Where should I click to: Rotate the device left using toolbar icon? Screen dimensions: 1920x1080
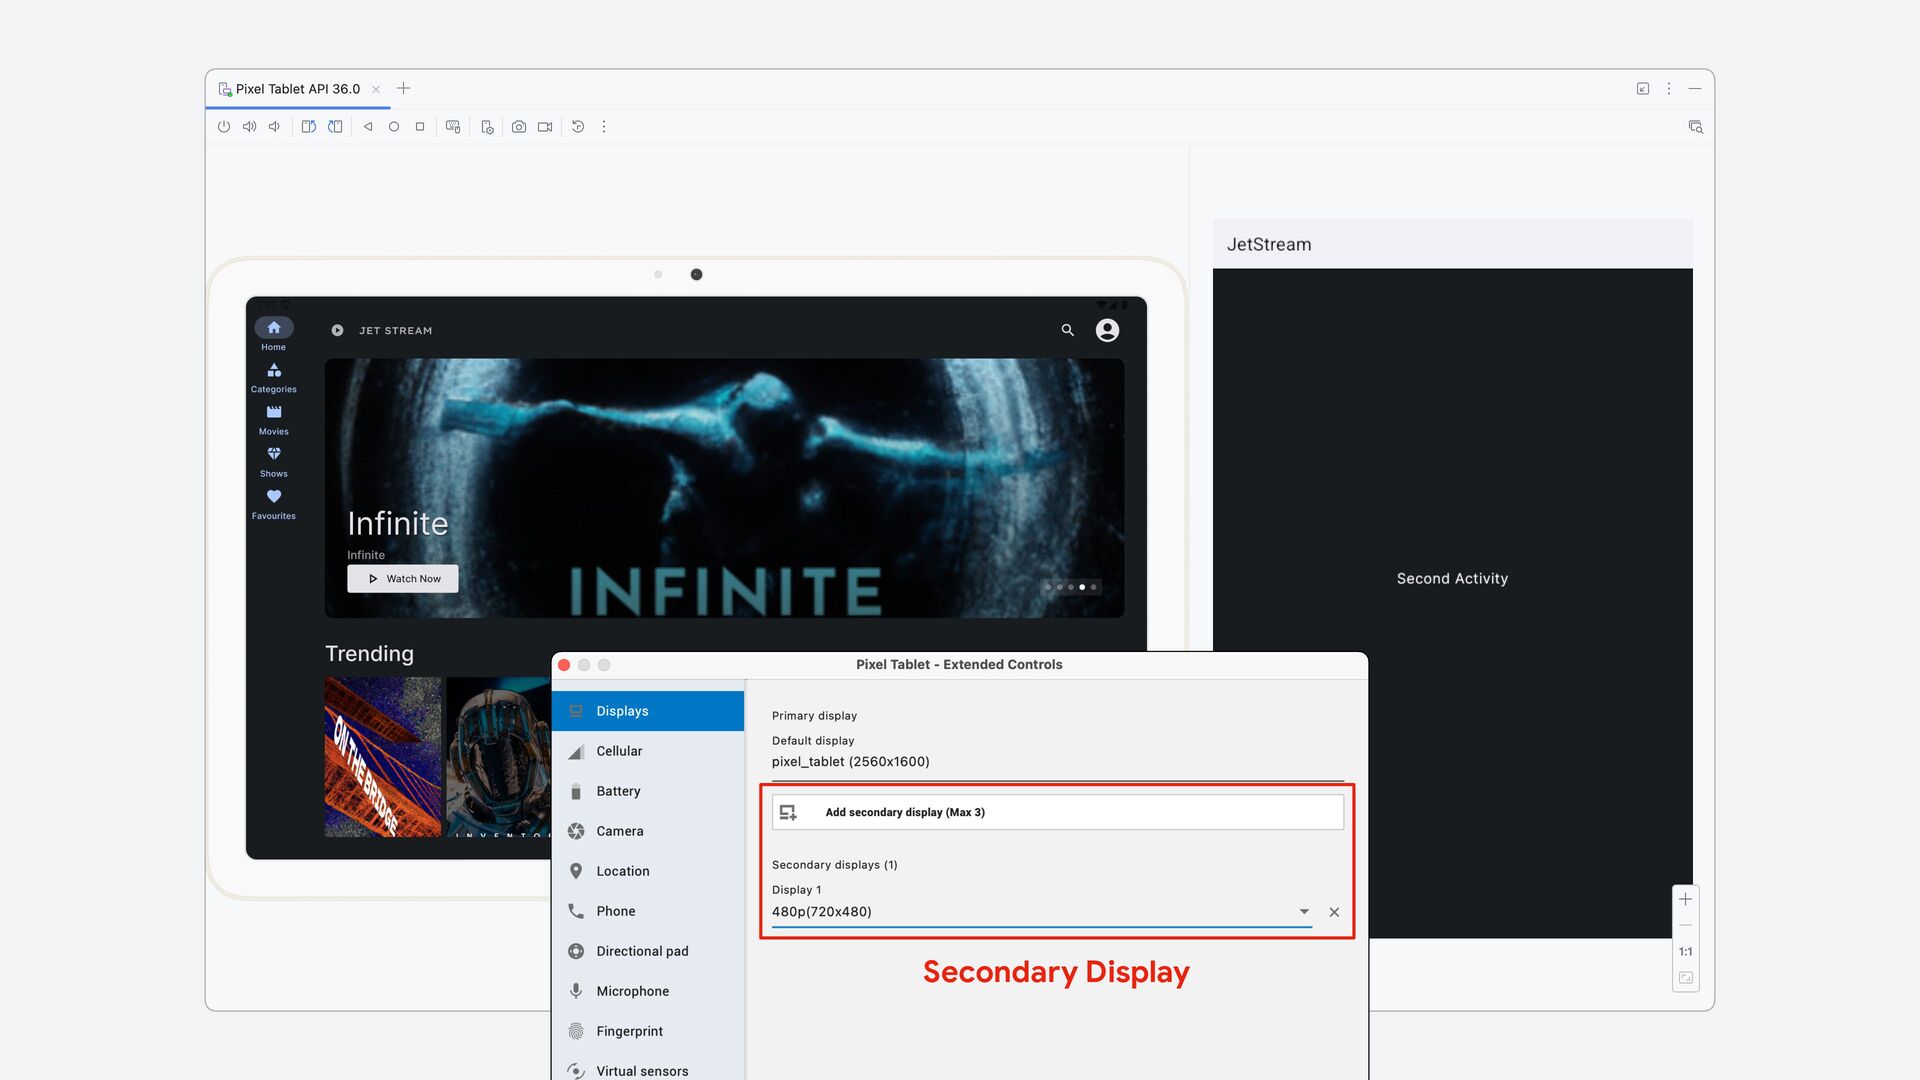[x=309, y=127]
